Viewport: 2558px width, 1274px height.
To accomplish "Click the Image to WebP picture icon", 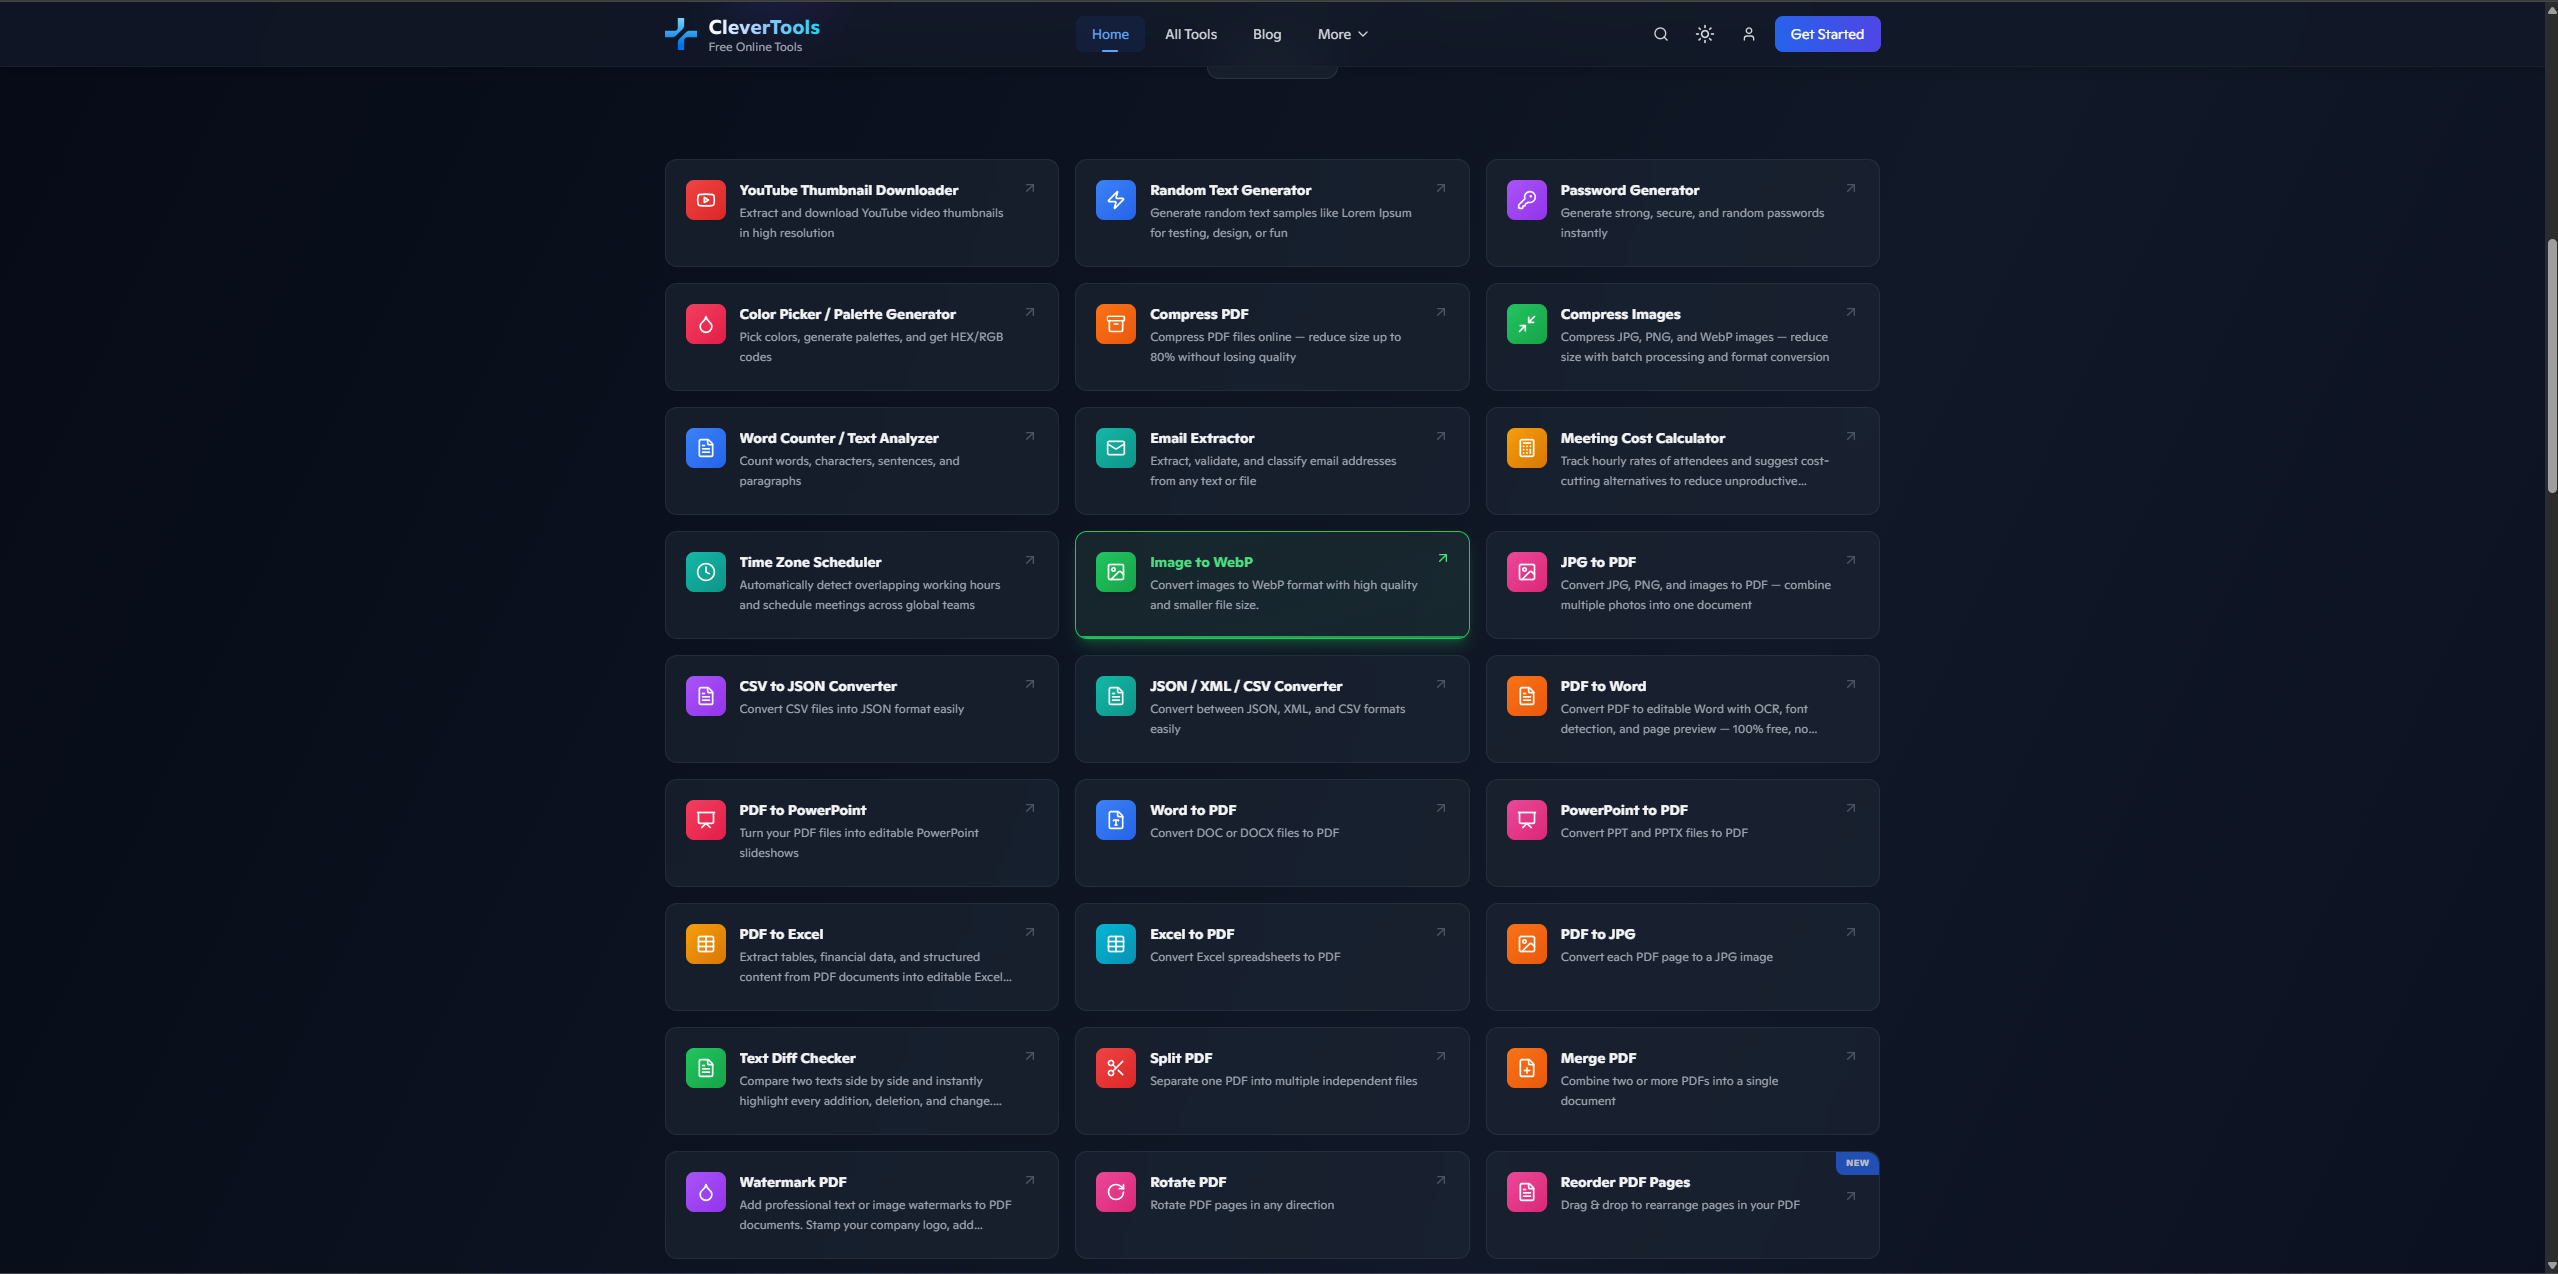I will tap(1114, 571).
